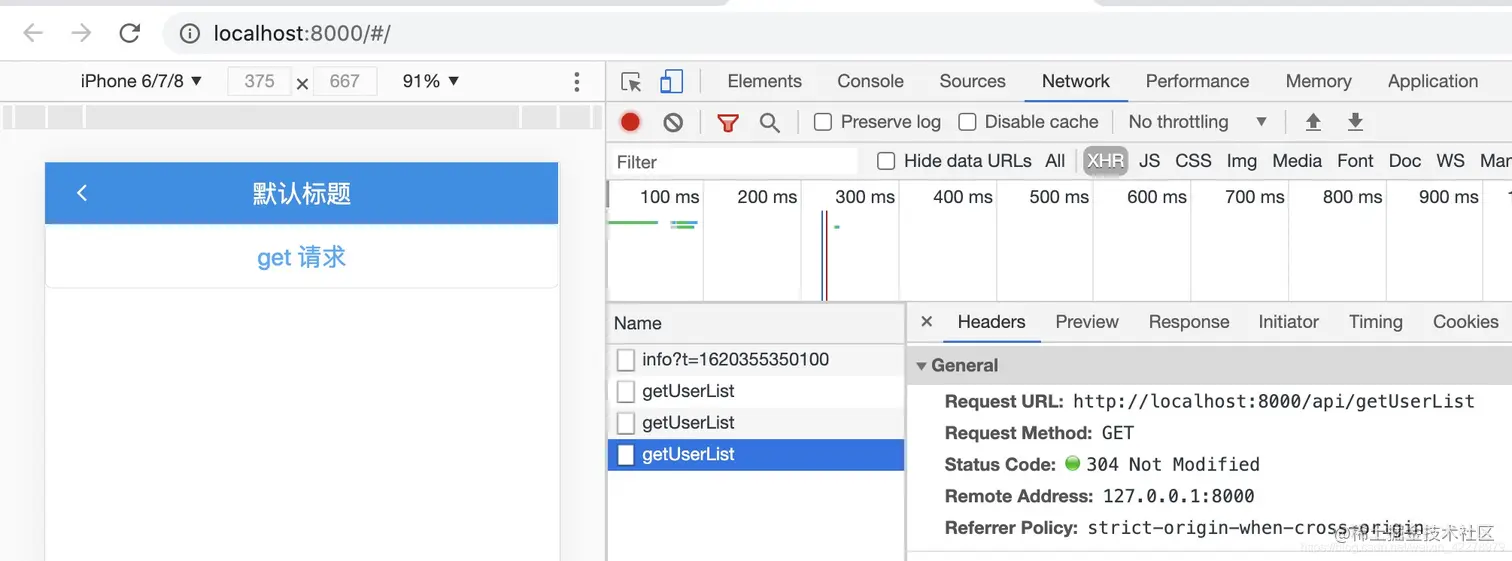The image size is (1512, 561).
Task: Click the dimension swap icon between width and height
Action: (302, 84)
